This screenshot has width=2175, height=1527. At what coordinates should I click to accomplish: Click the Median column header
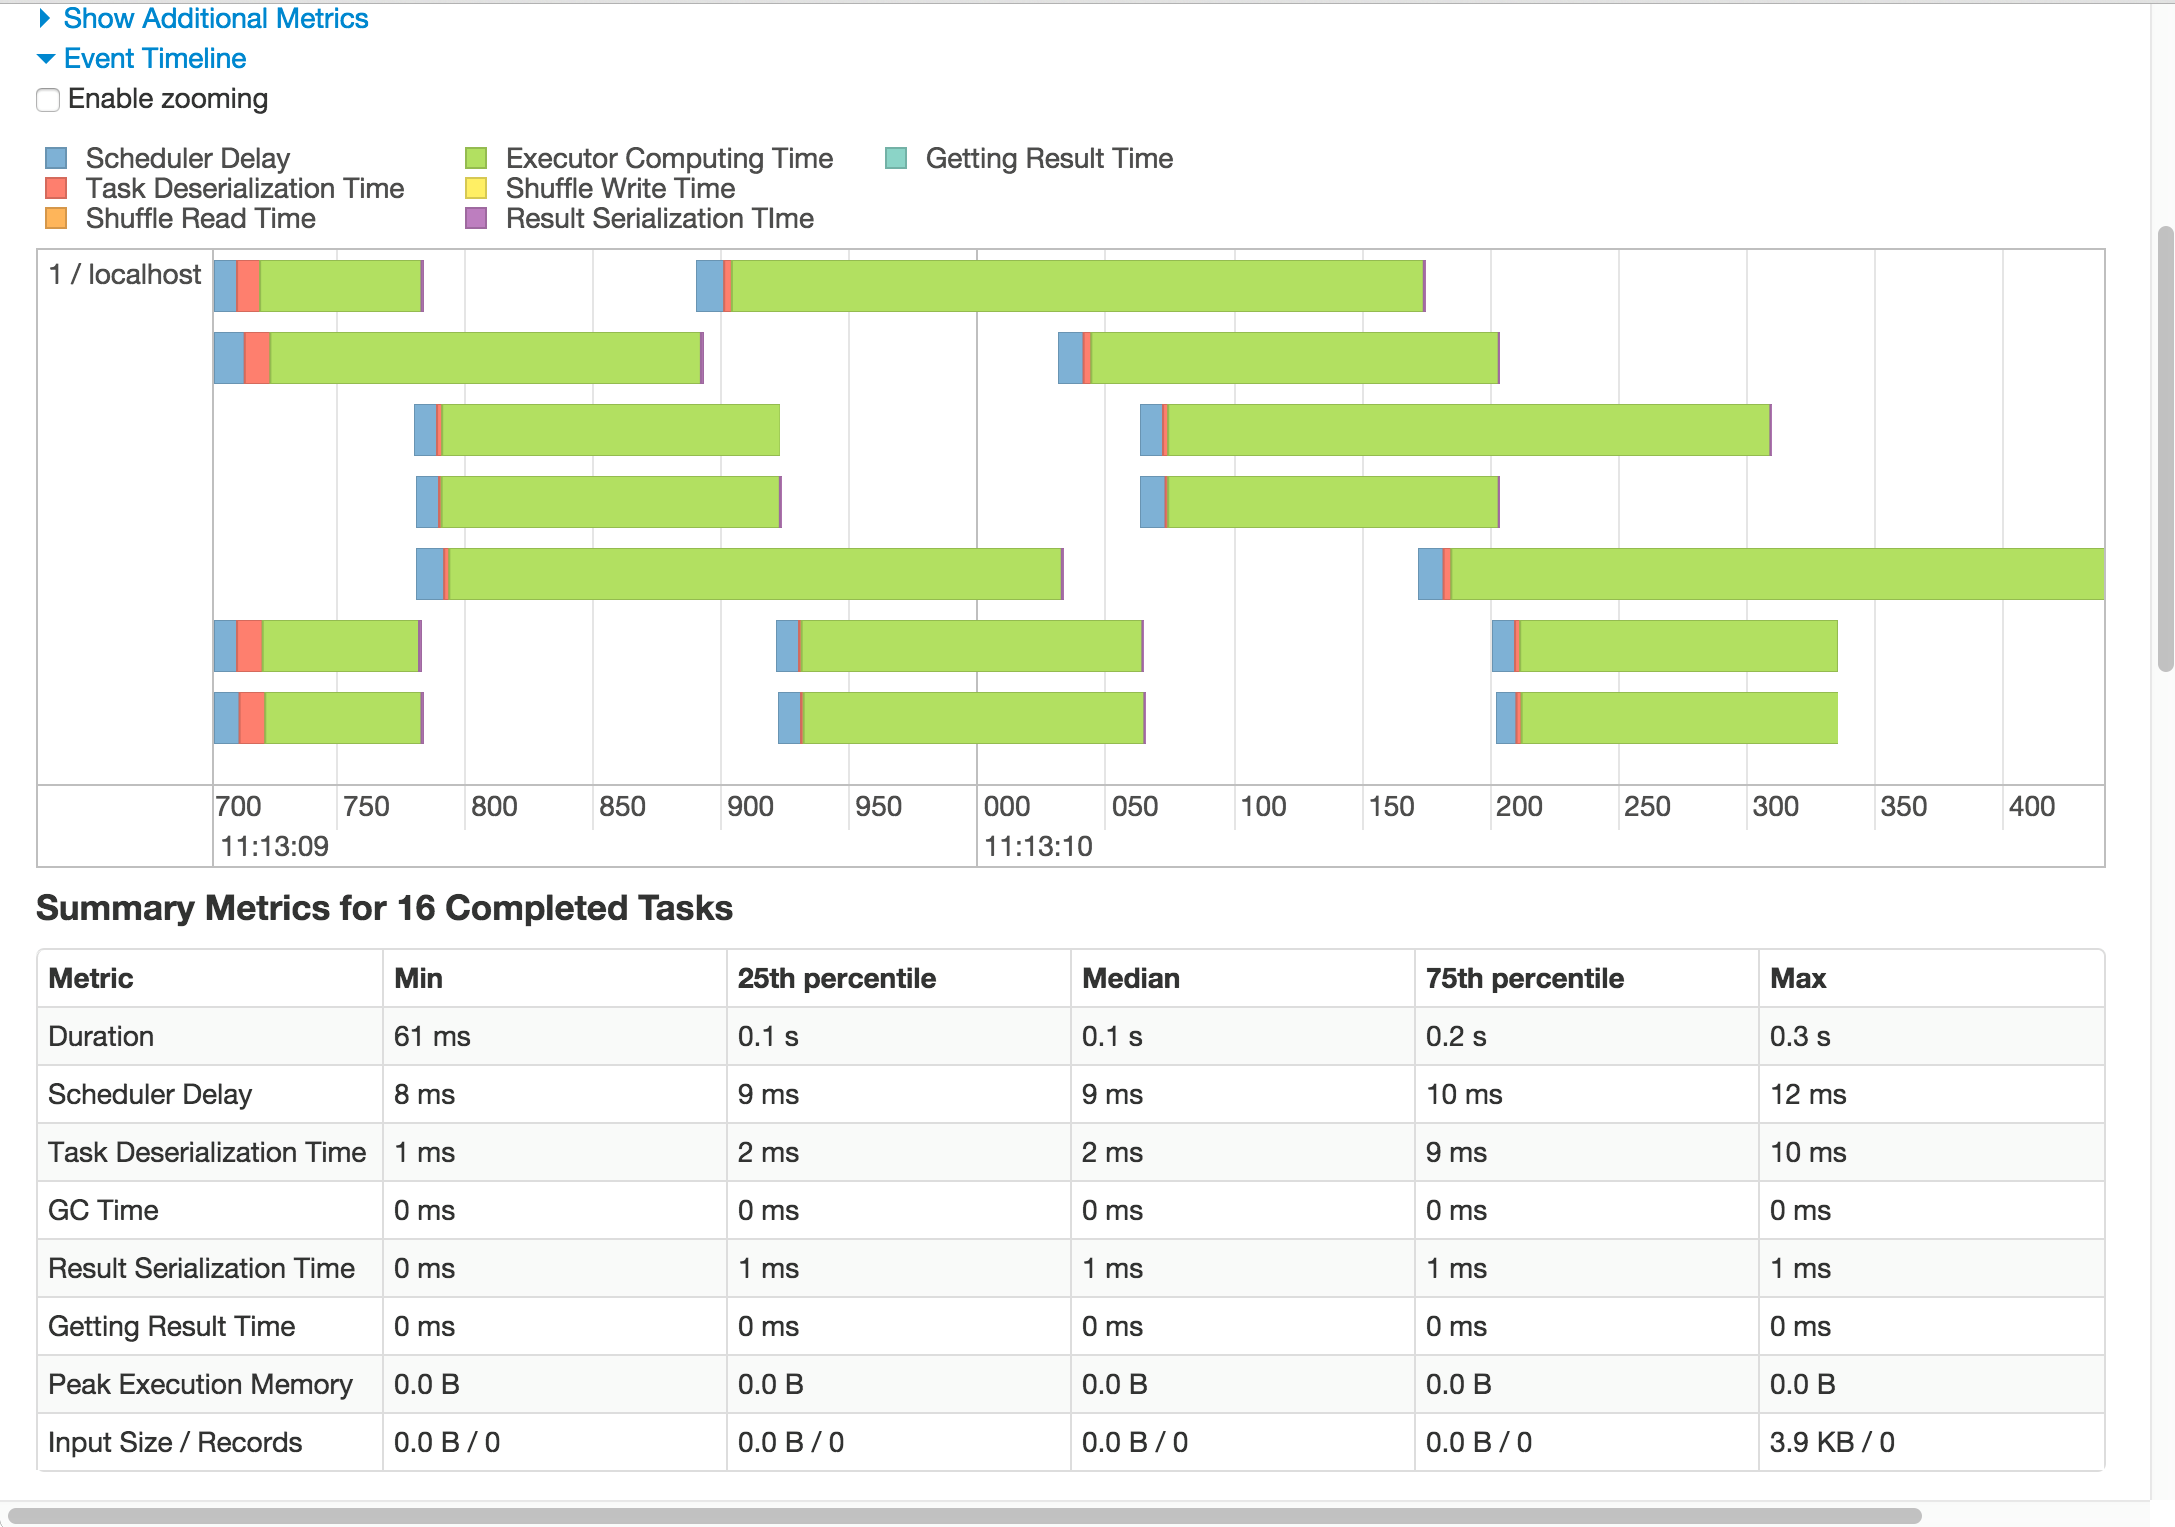point(1131,978)
